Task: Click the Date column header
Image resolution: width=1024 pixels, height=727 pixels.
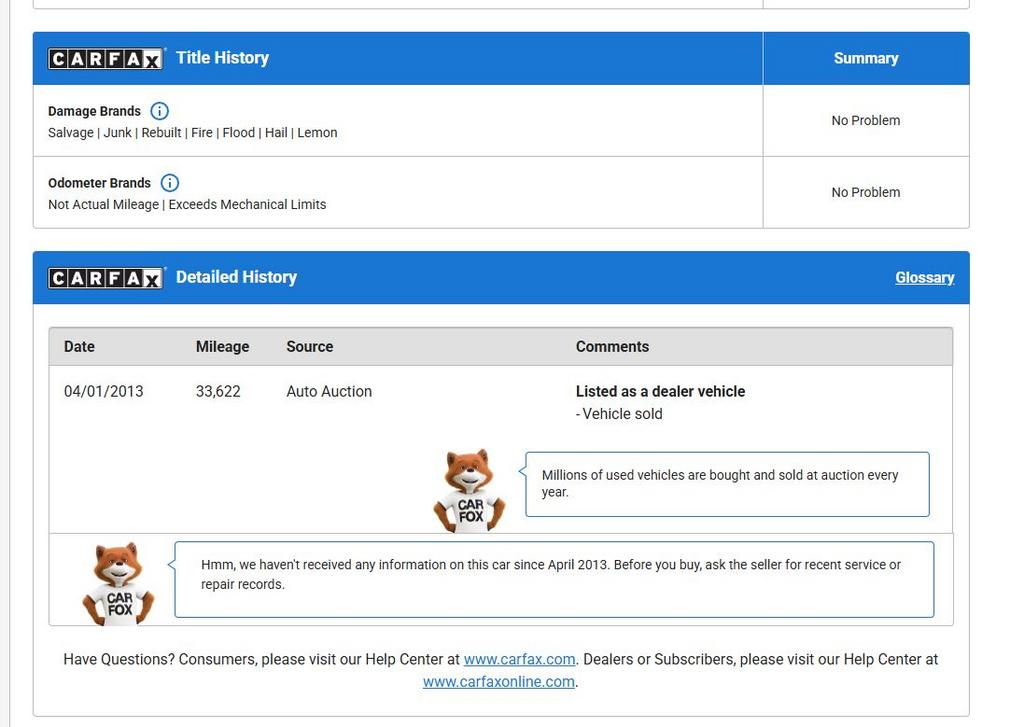Action: click(x=79, y=347)
